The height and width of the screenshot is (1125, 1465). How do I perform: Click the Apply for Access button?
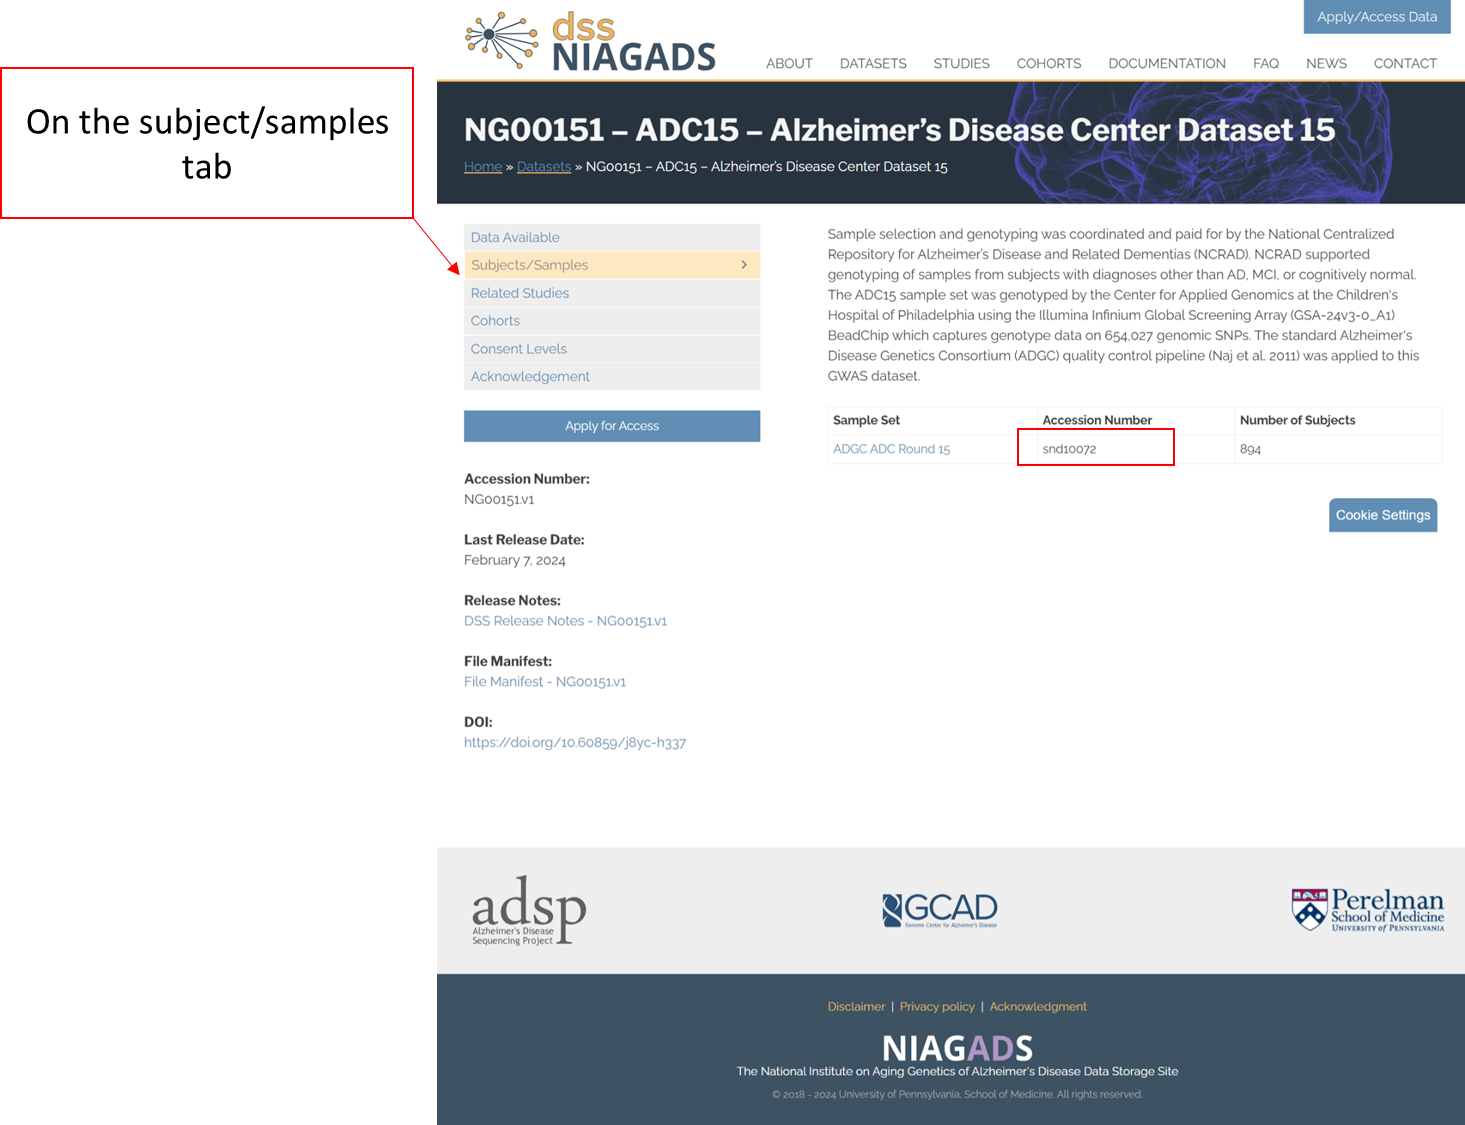[x=612, y=426]
